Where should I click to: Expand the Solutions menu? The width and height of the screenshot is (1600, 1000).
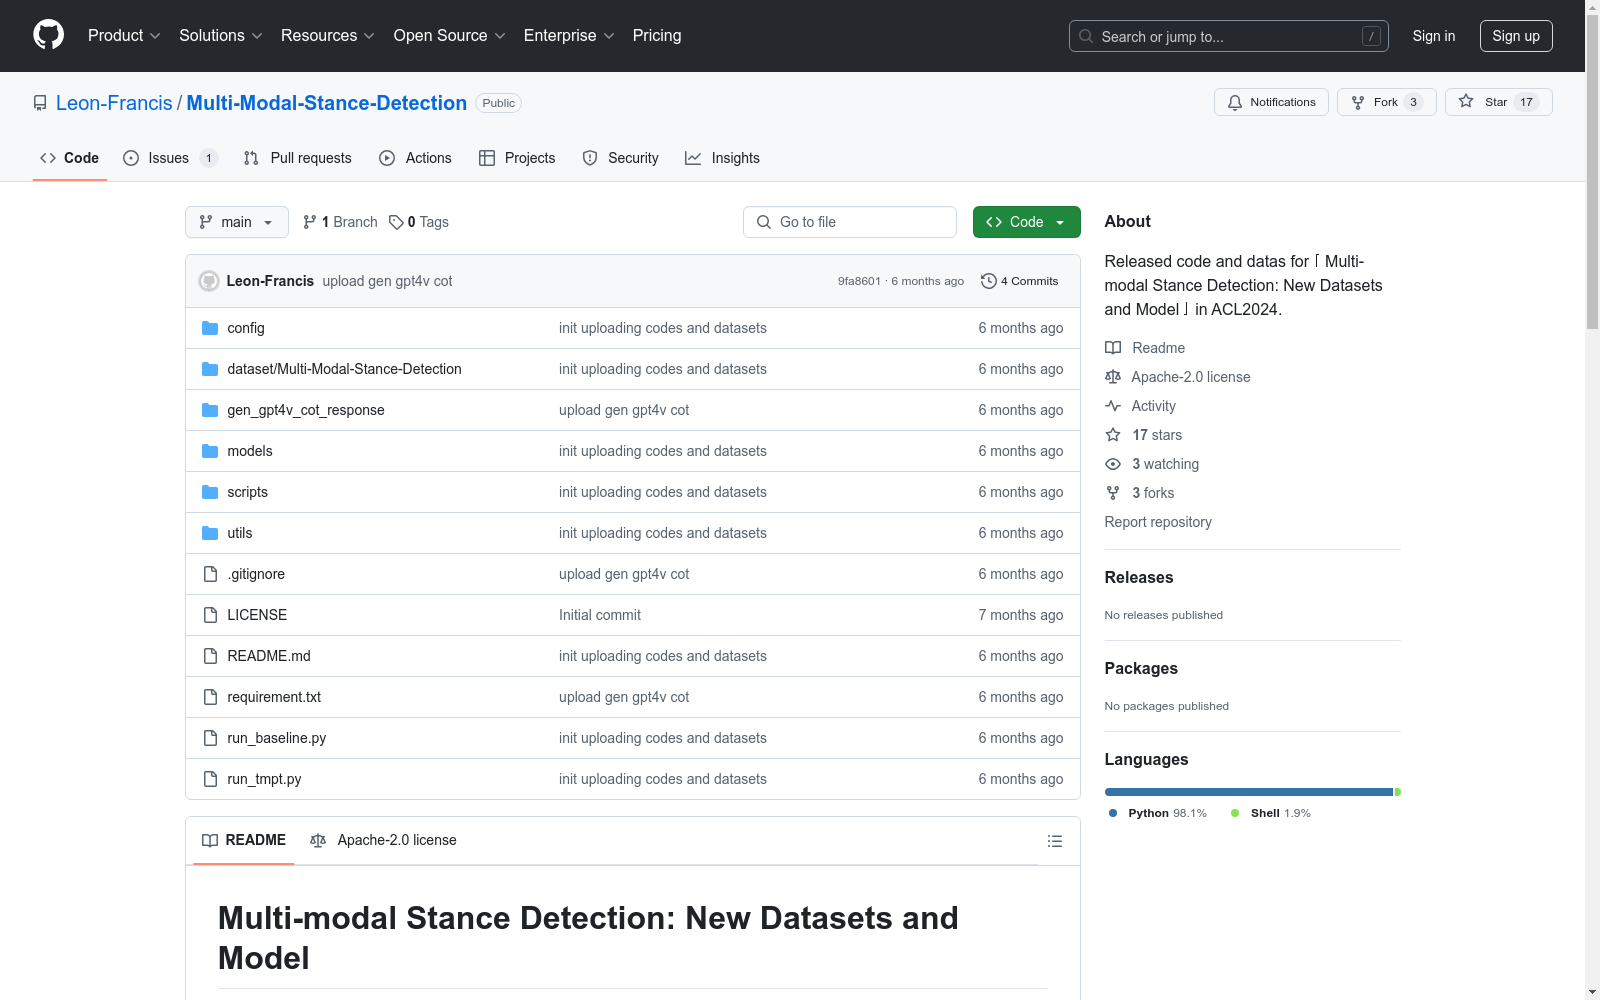221,35
